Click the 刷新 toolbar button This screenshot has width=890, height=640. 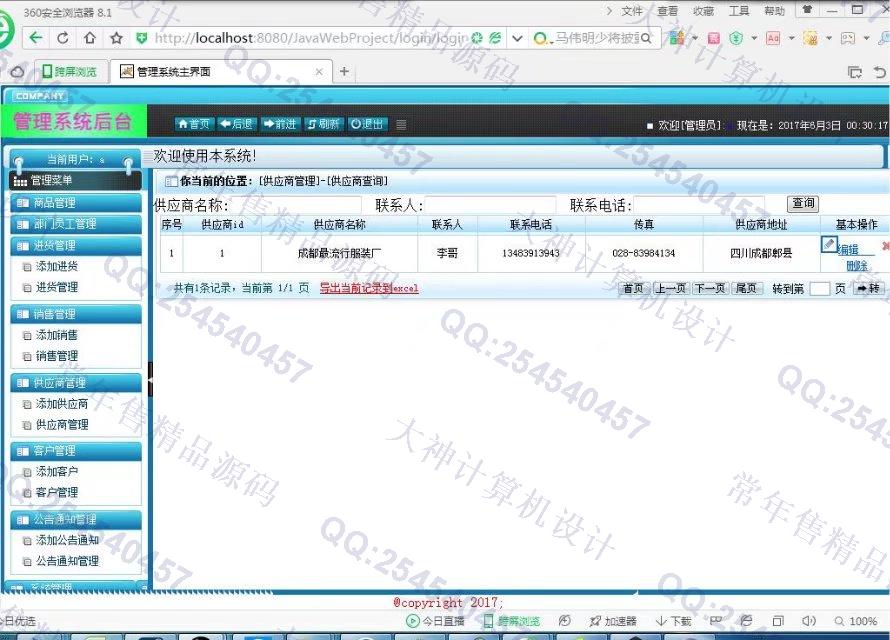click(x=324, y=124)
